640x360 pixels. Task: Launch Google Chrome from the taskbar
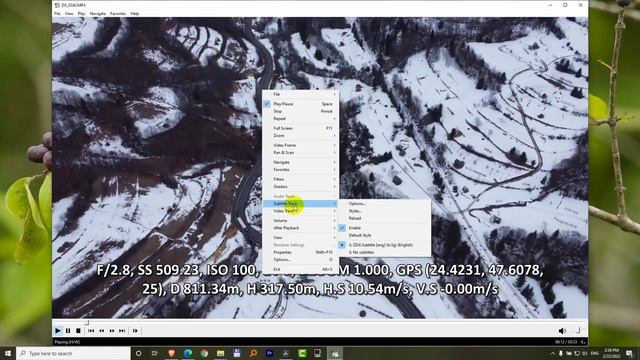[204, 353]
